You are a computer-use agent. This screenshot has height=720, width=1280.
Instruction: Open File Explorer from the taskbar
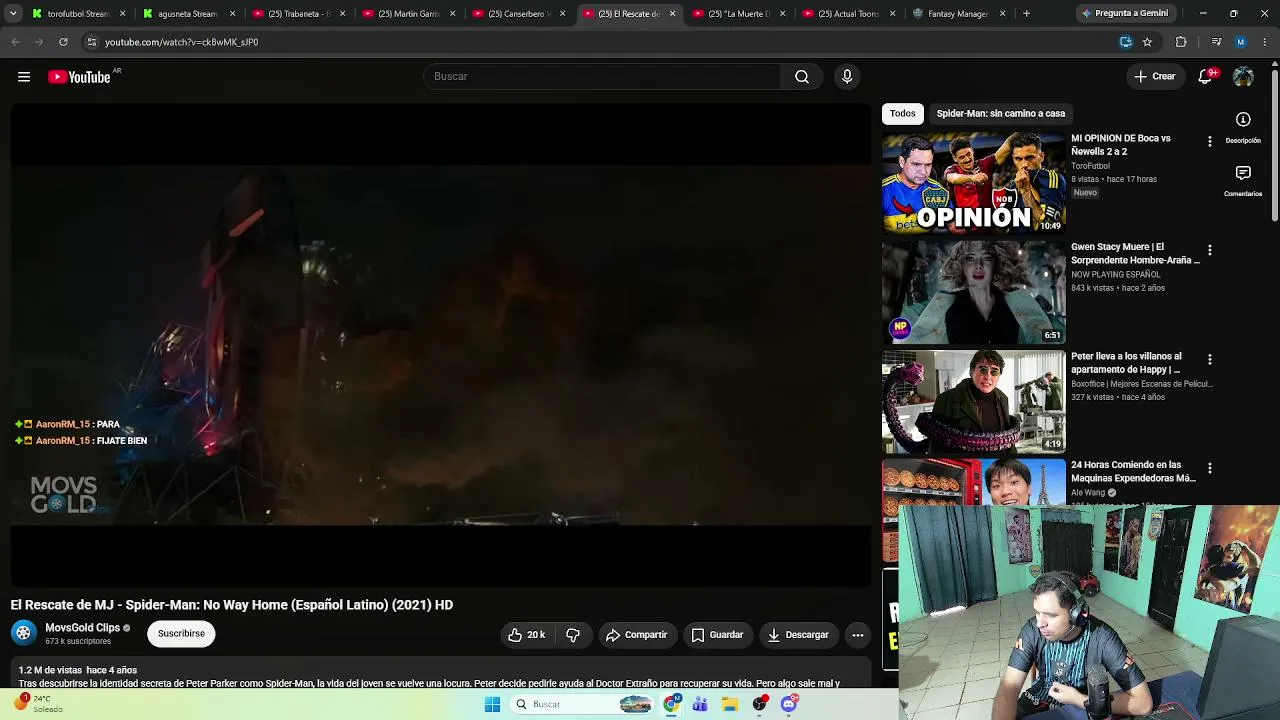pyautogui.click(x=730, y=704)
